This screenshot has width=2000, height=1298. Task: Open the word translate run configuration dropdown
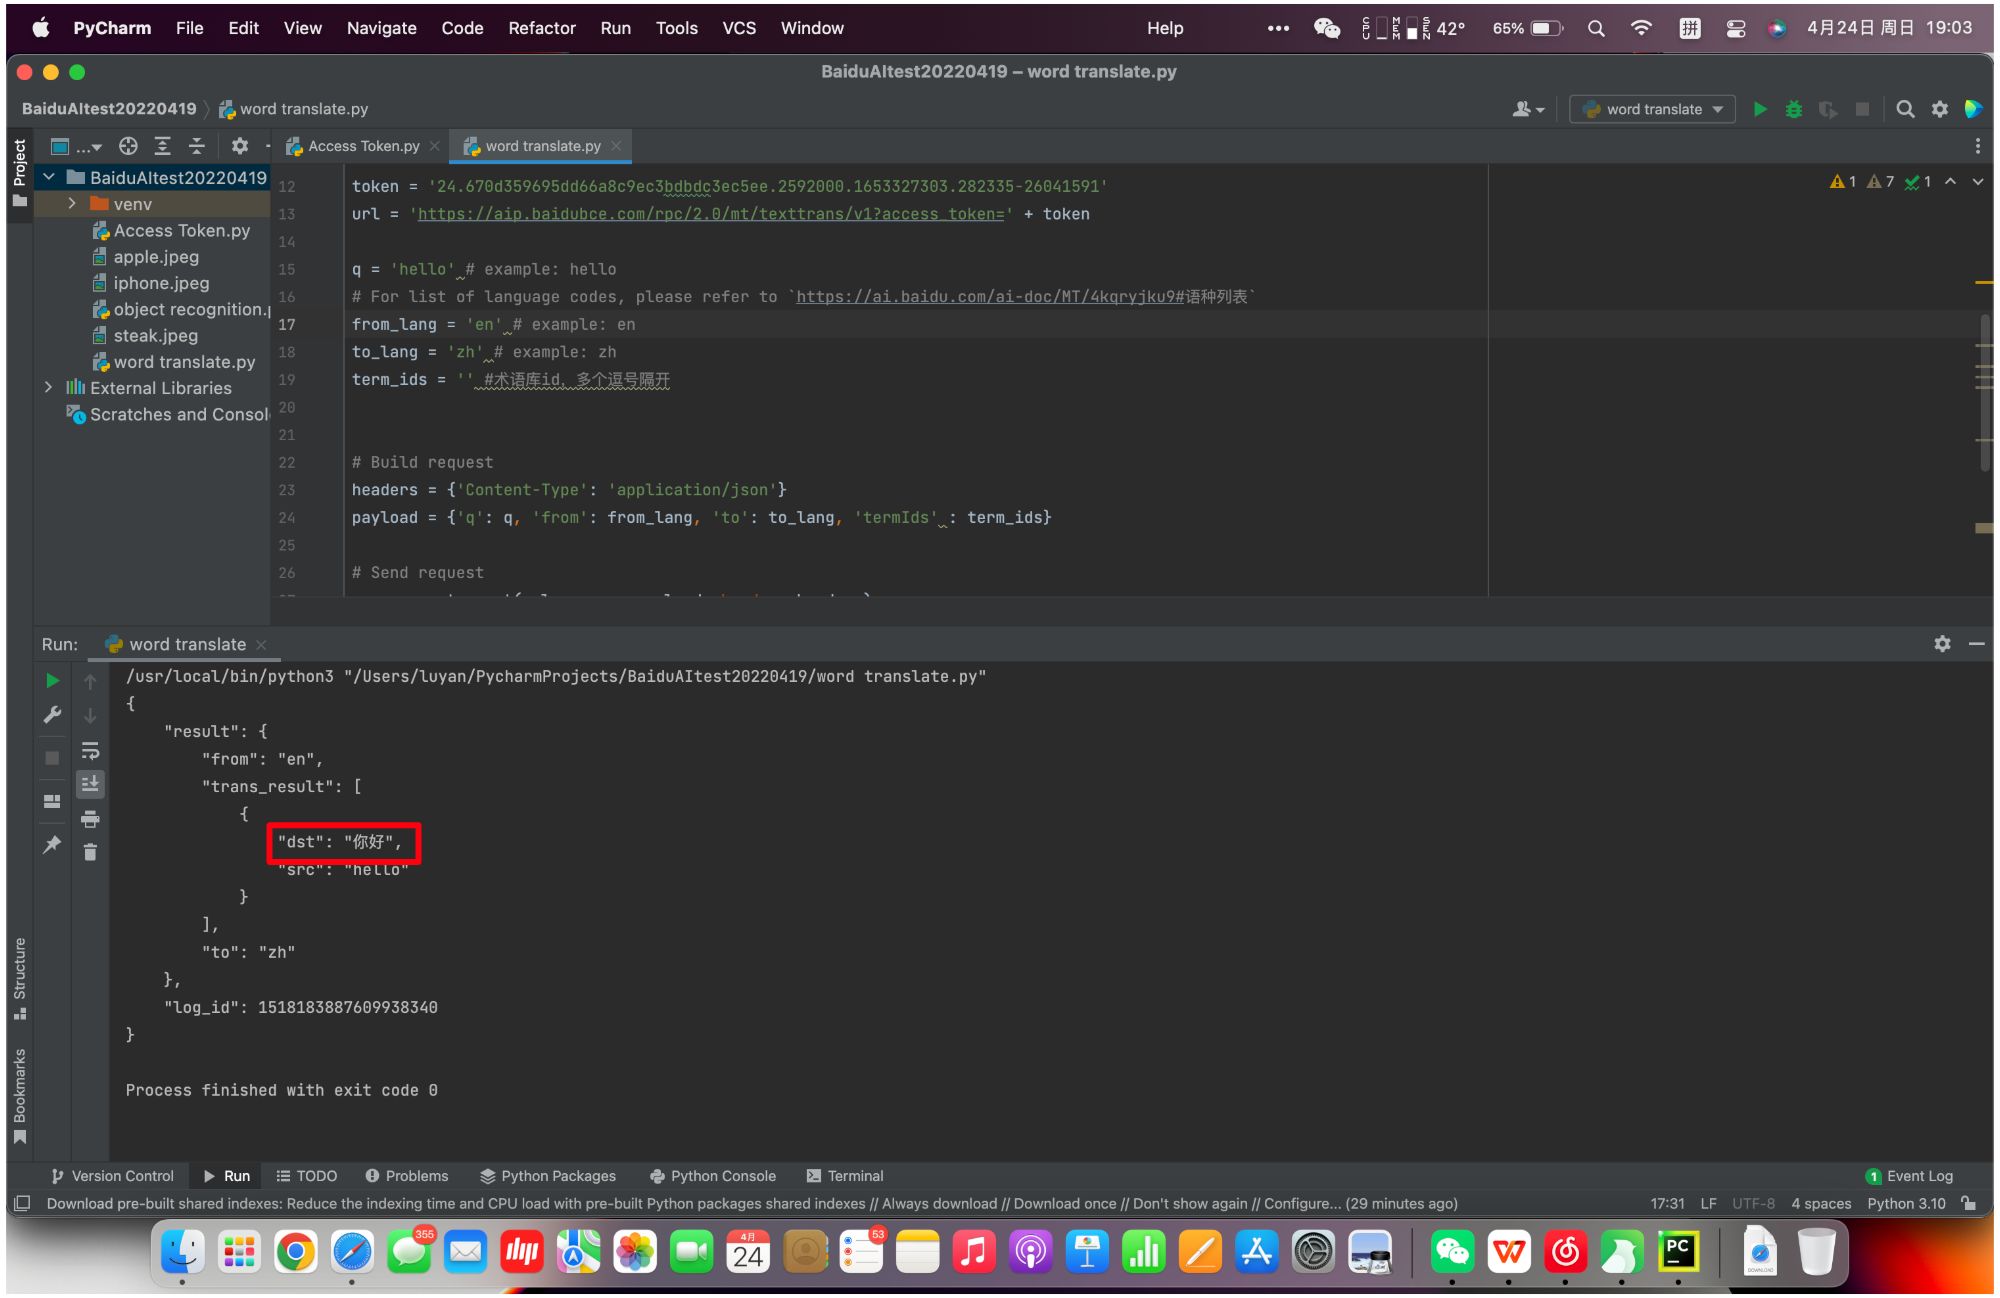click(x=1653, y=109)
